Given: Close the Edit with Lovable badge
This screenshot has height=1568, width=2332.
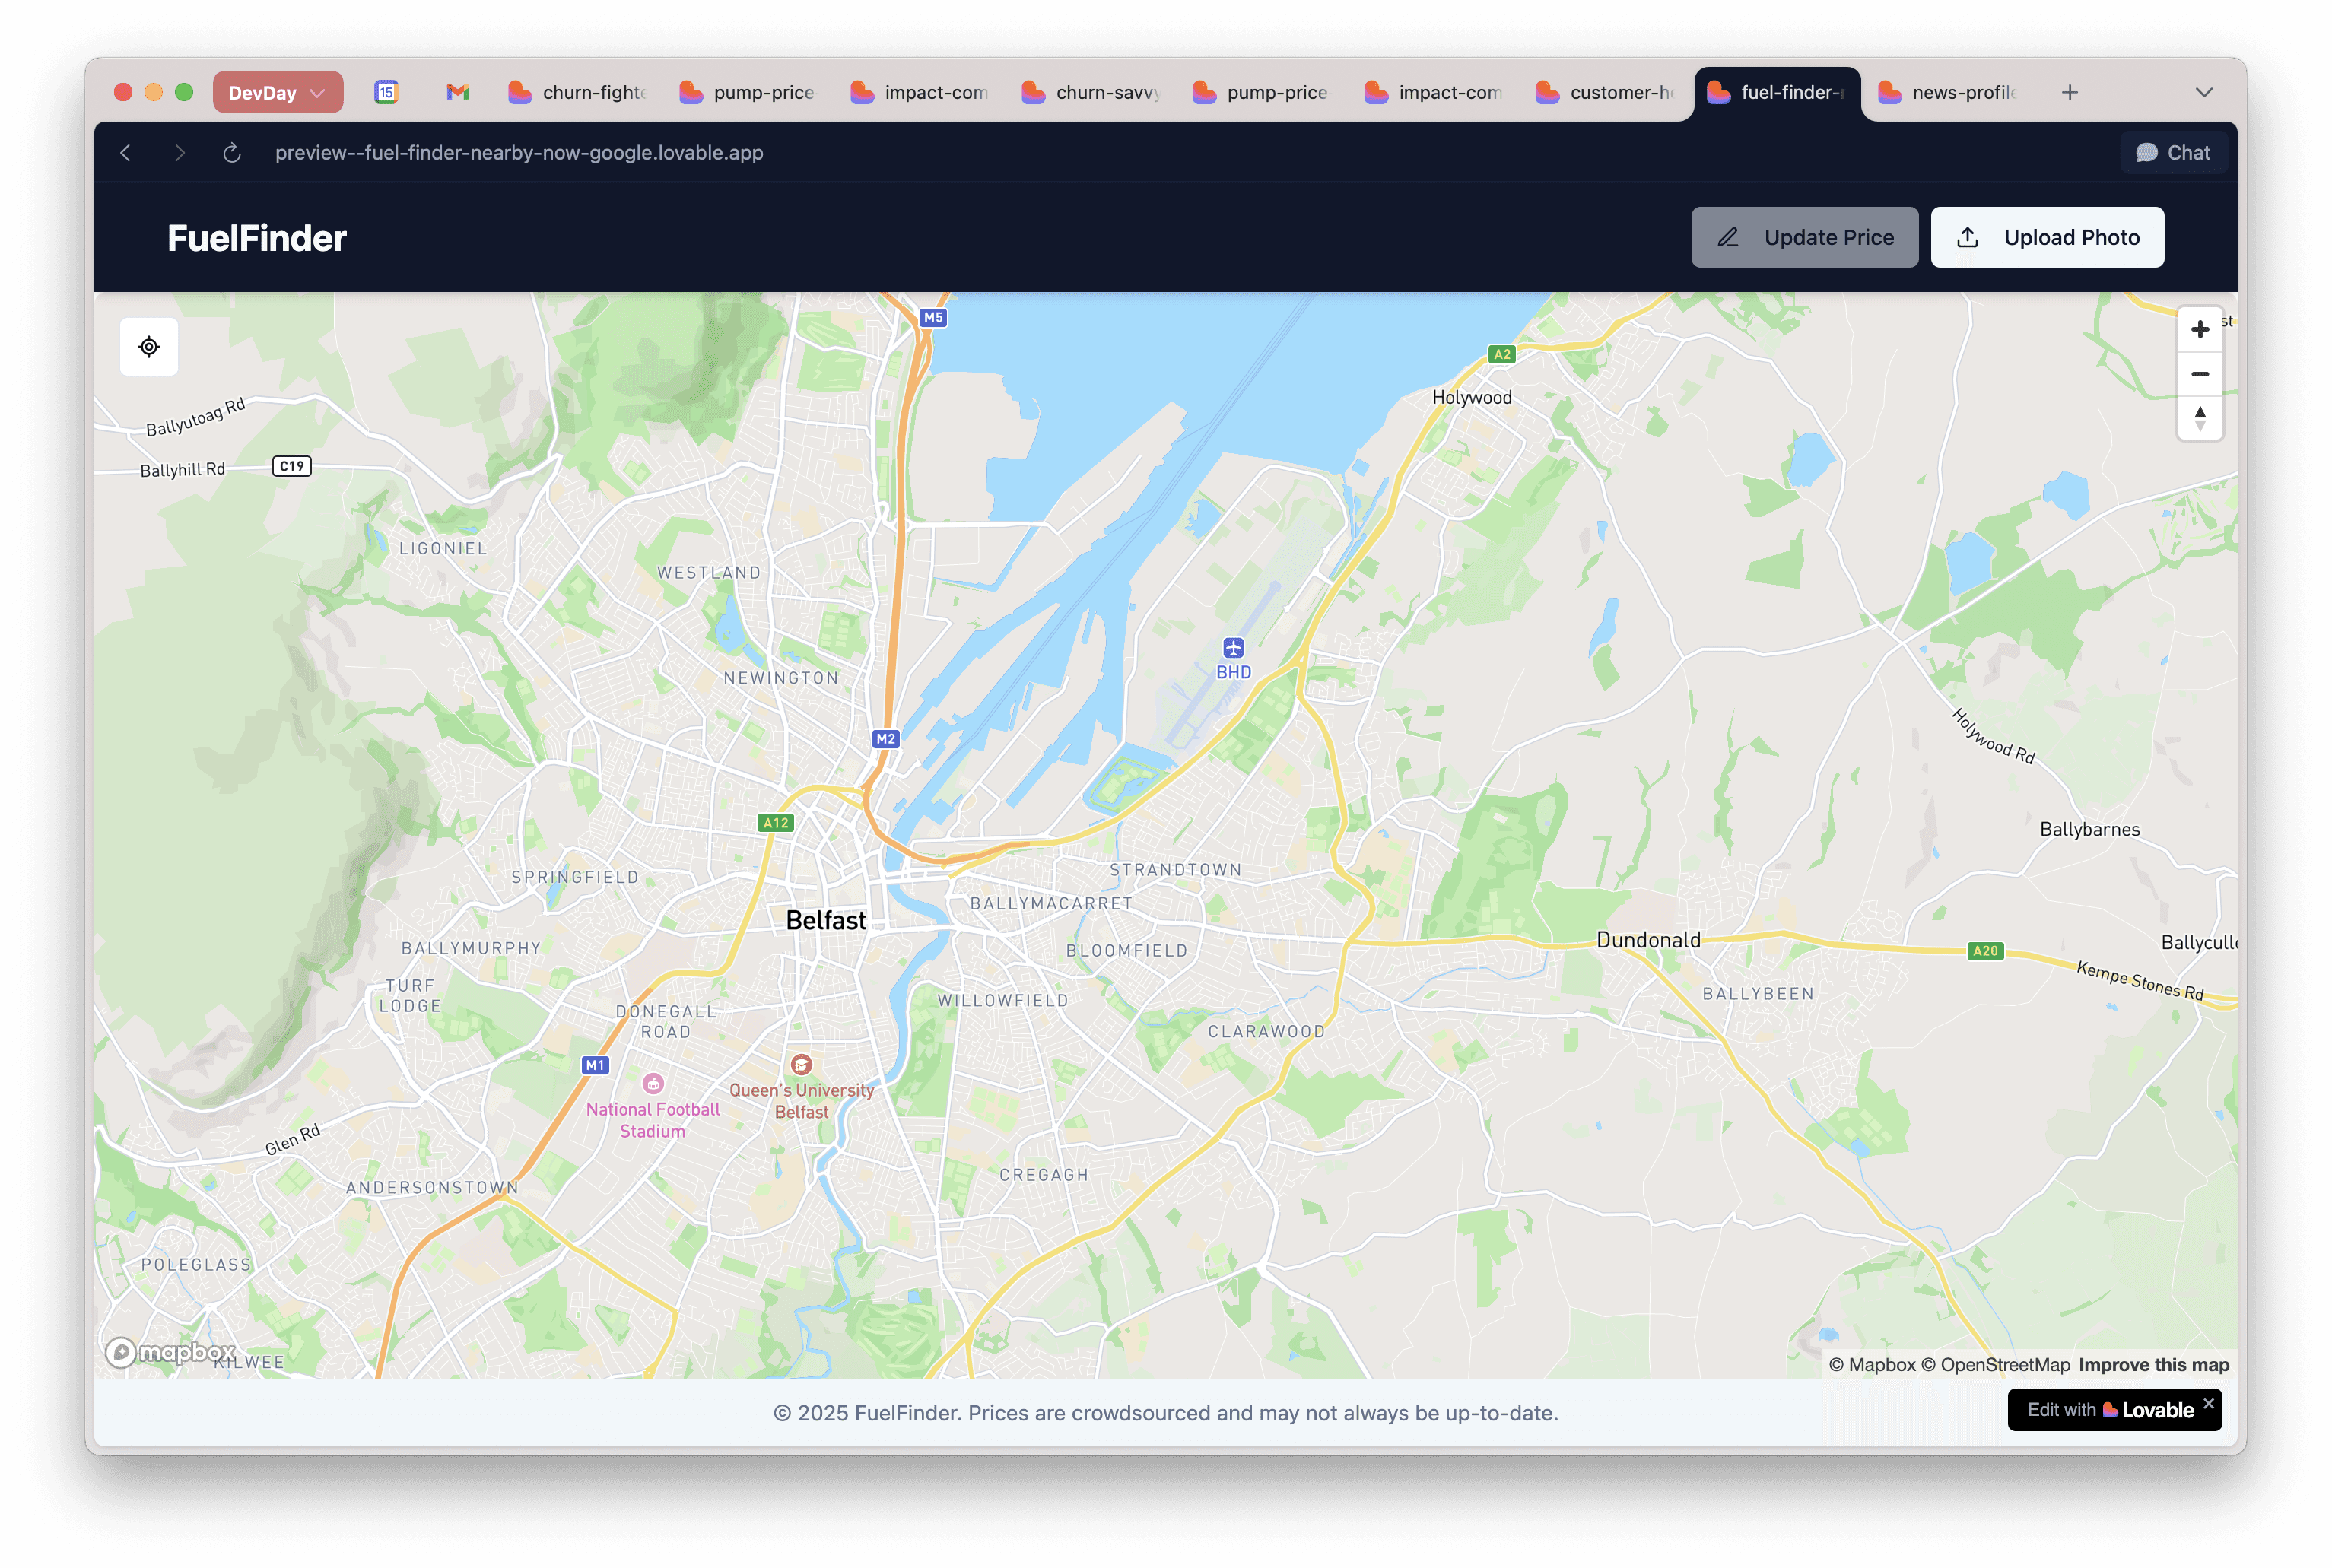Looking at the screenshot, I should click(2208, 1403).
